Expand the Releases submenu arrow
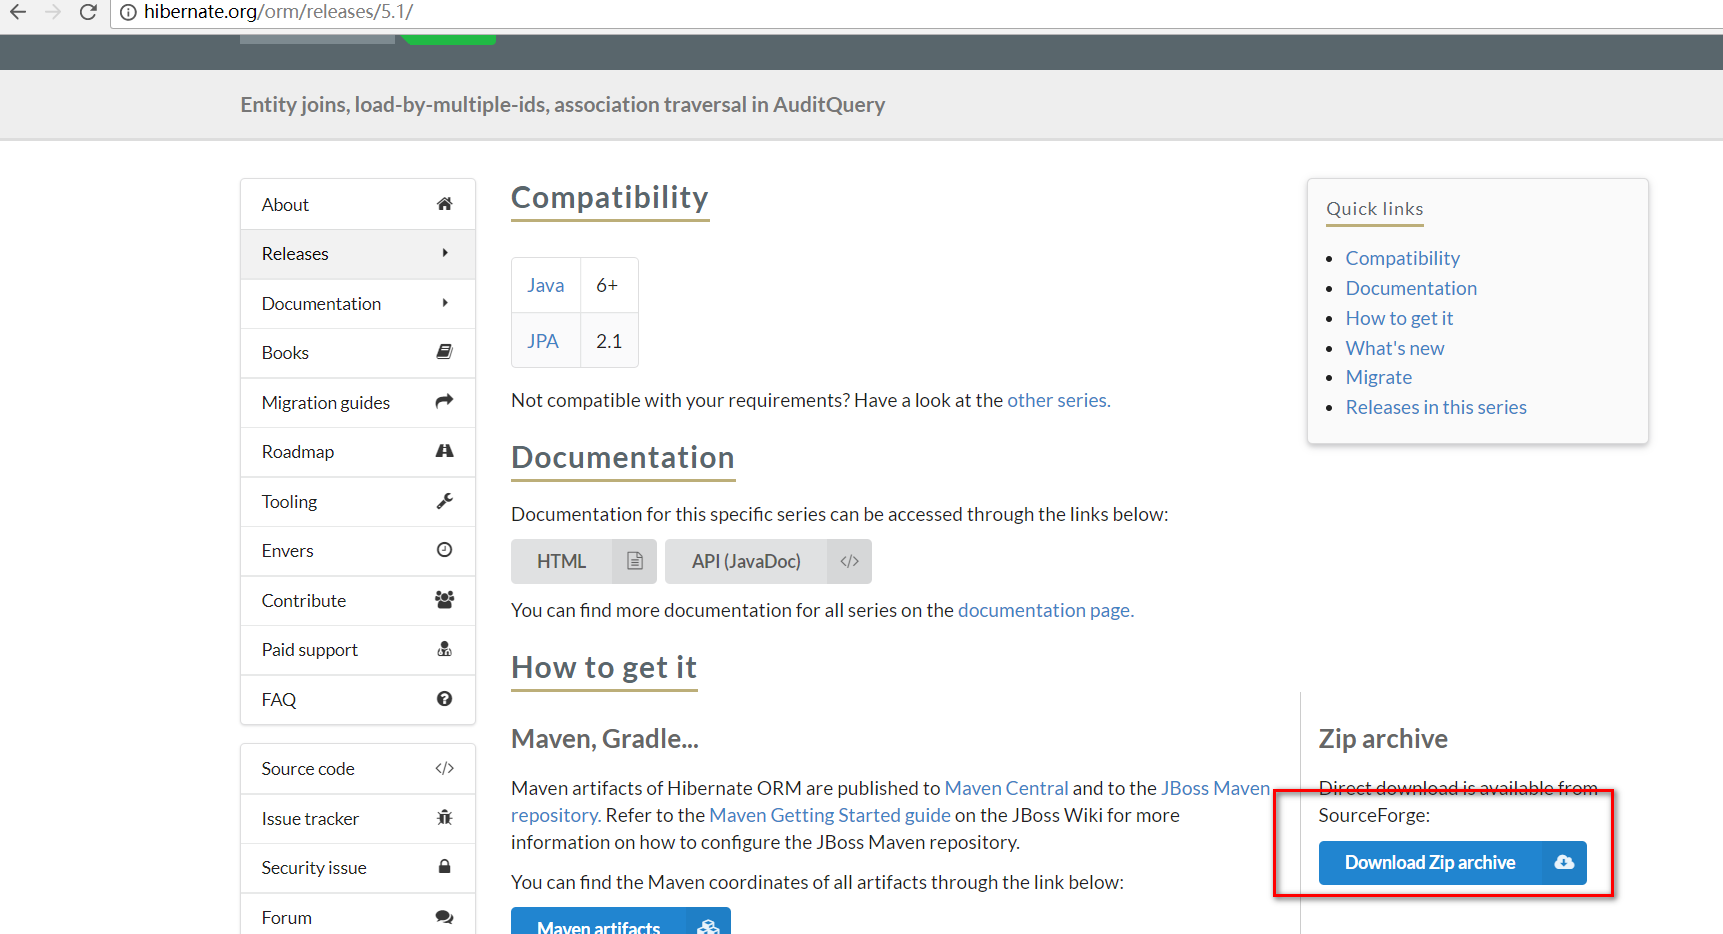Screen dimensions: 1723x934 click(x=445, y=253)
